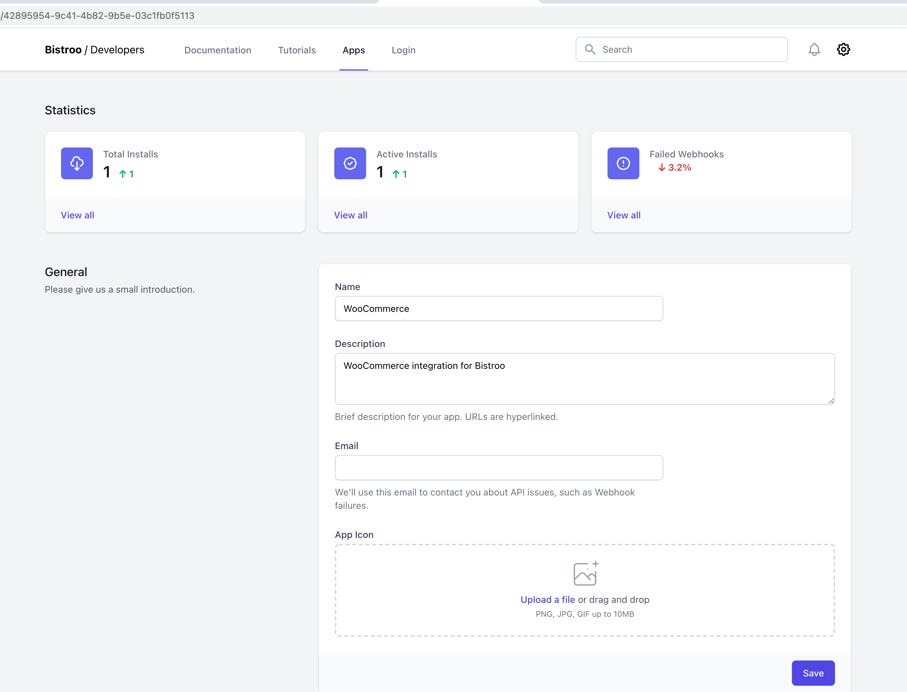Click the Total Installs download icon

(77, 163)
